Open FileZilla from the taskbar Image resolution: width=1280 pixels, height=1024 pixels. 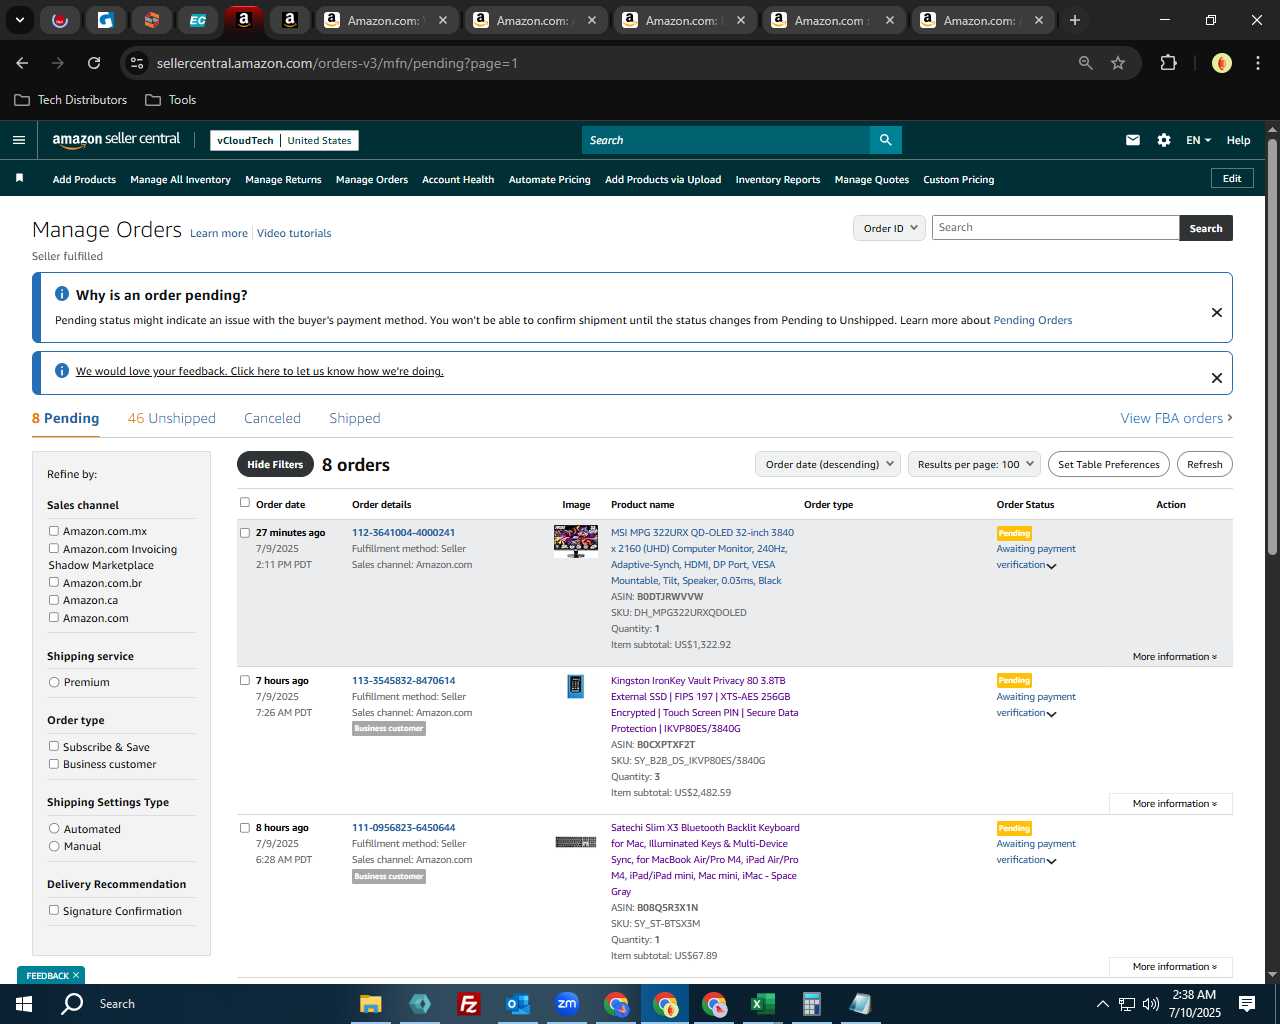pyautogui.click(x=468, y=1004)
